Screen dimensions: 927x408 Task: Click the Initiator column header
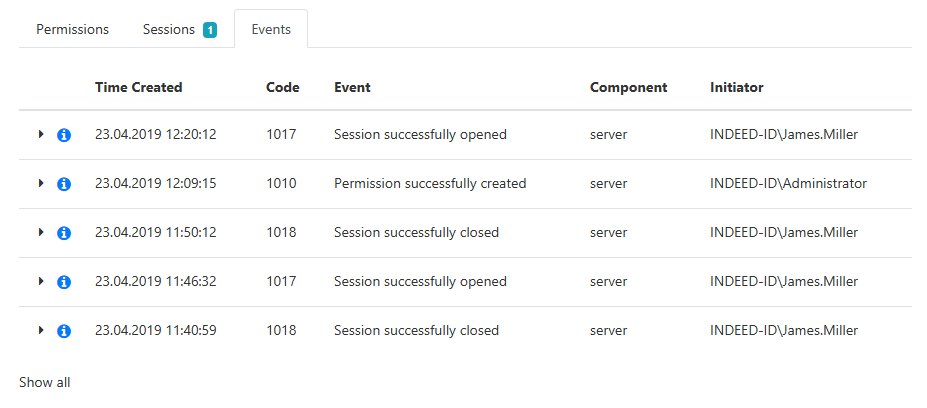click(736, 87)
